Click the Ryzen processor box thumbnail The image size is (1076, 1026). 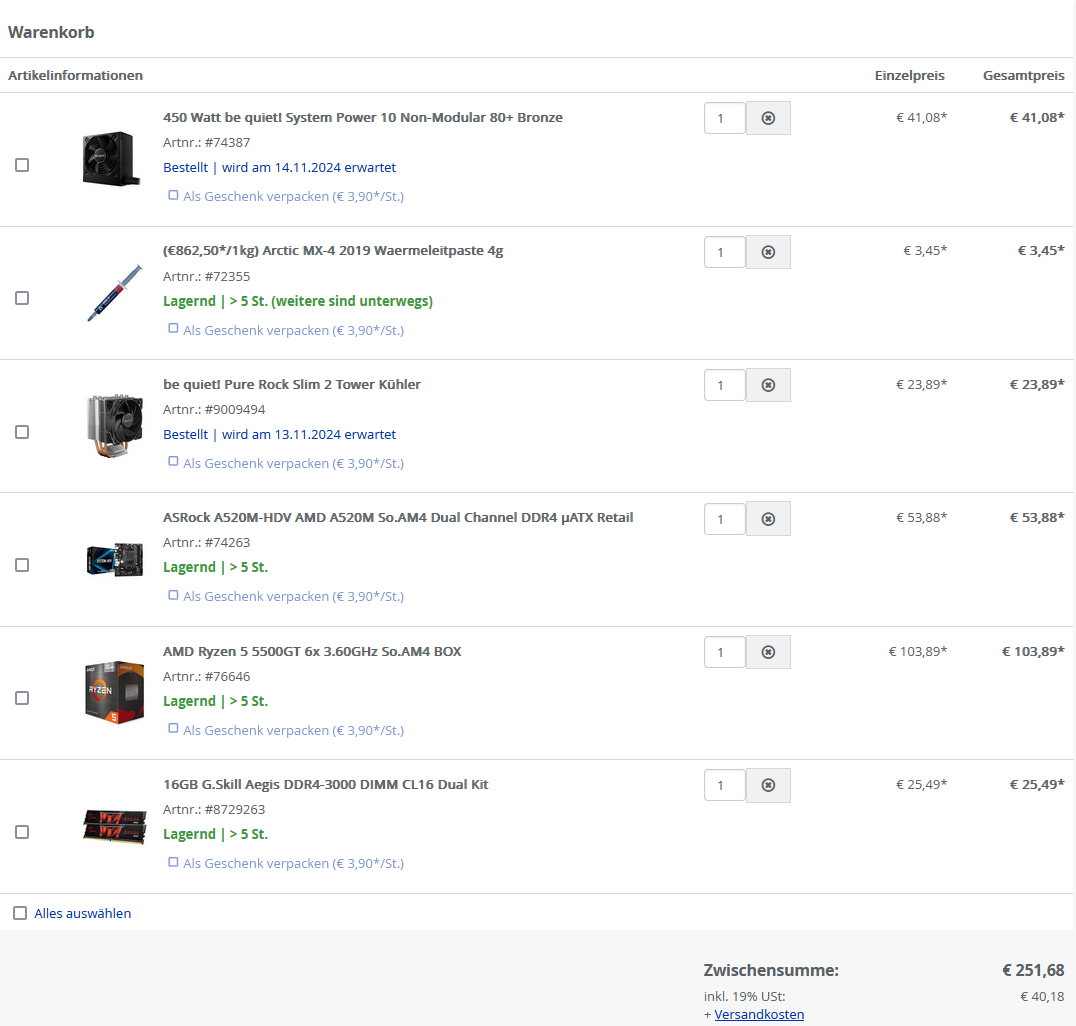coord(115,692)
